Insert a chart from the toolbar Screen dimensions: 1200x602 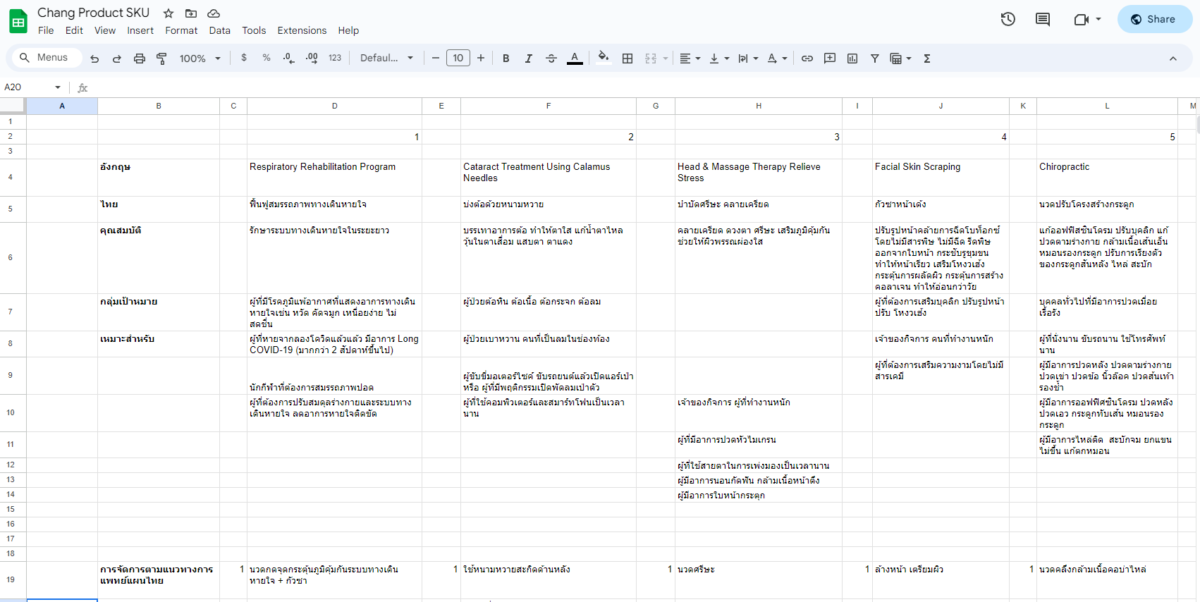851,58
